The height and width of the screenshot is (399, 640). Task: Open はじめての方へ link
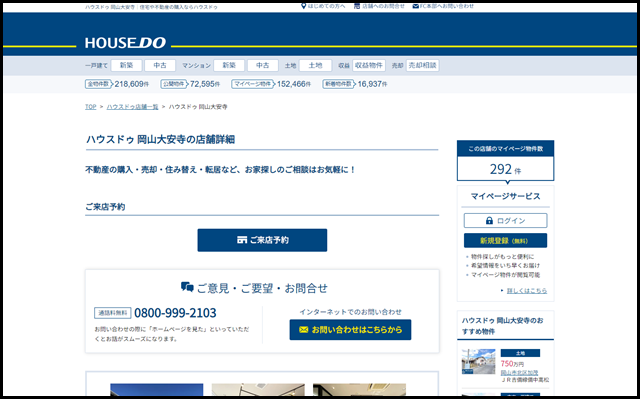tap(327, 6)
